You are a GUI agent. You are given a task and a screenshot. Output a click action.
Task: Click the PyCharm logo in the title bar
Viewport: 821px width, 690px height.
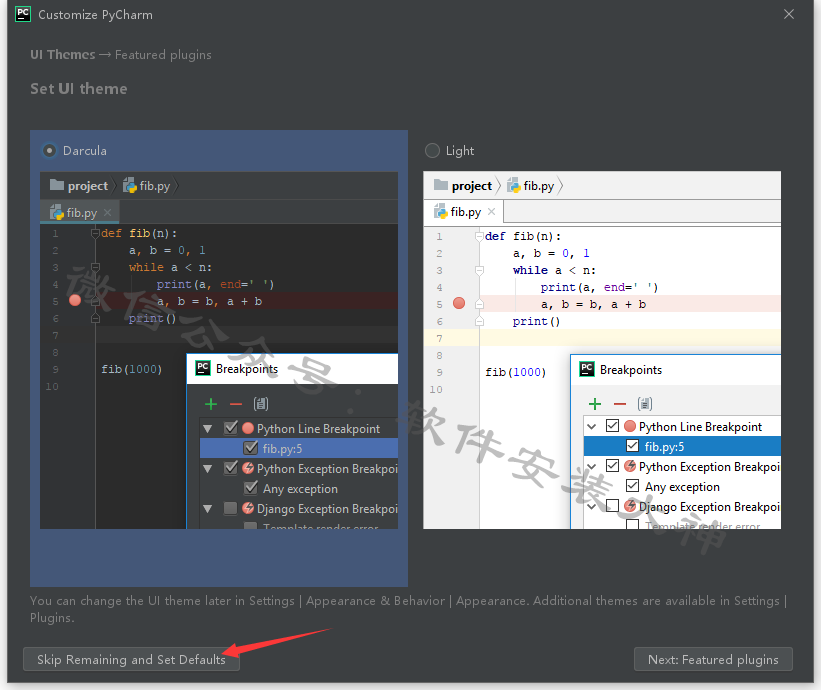[x=23, y=14]
